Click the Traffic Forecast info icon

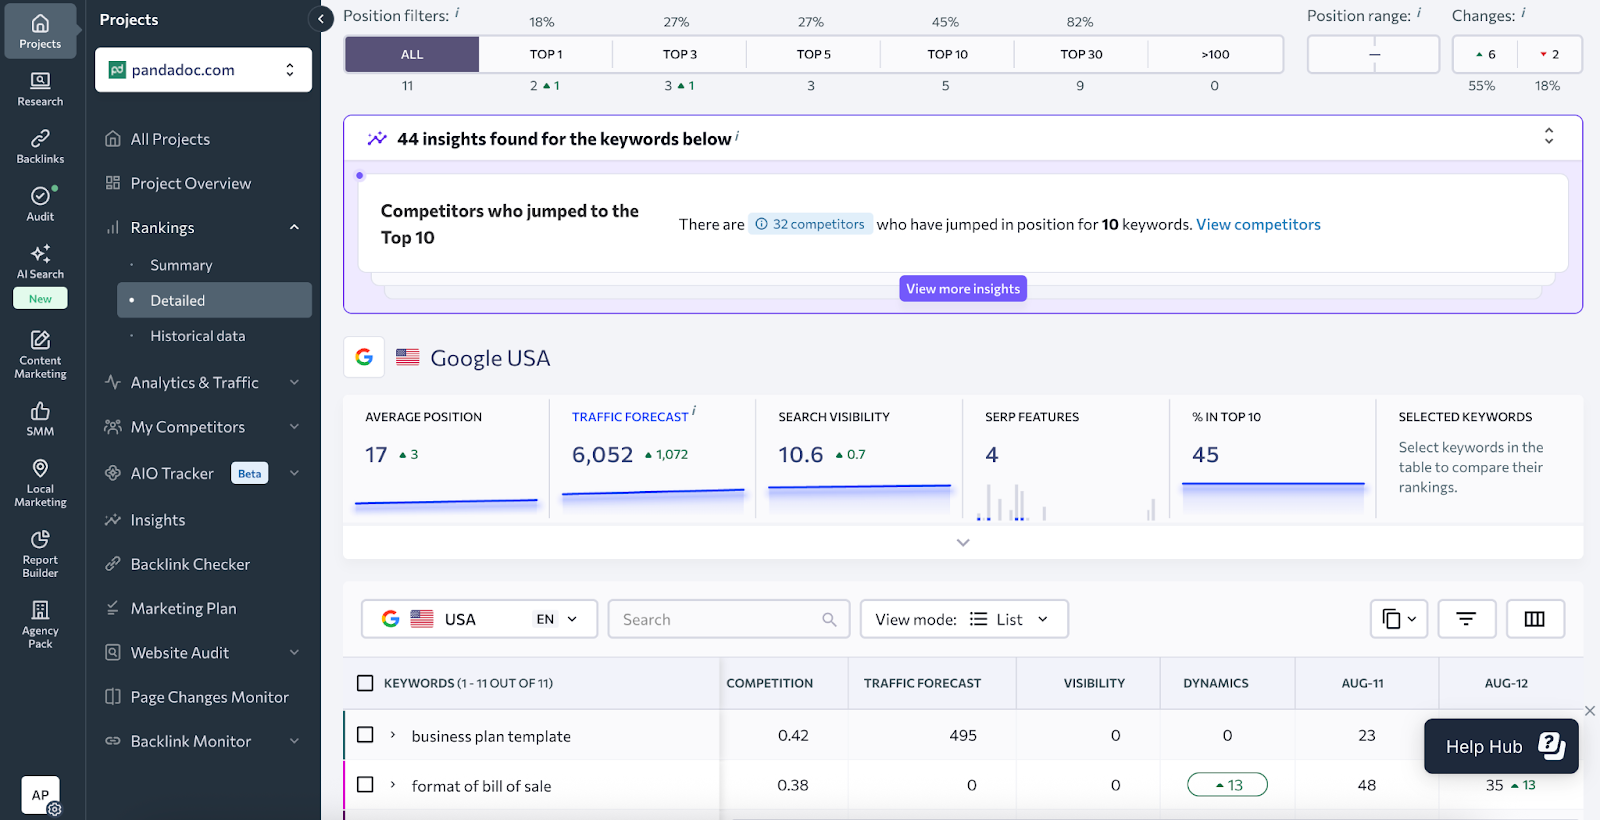694,411
